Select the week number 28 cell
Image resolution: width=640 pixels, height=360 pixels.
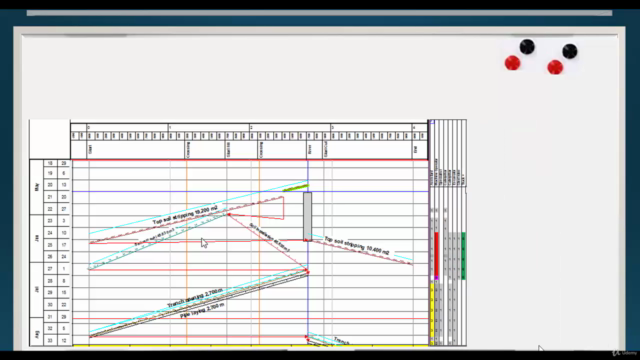[50, 281]
